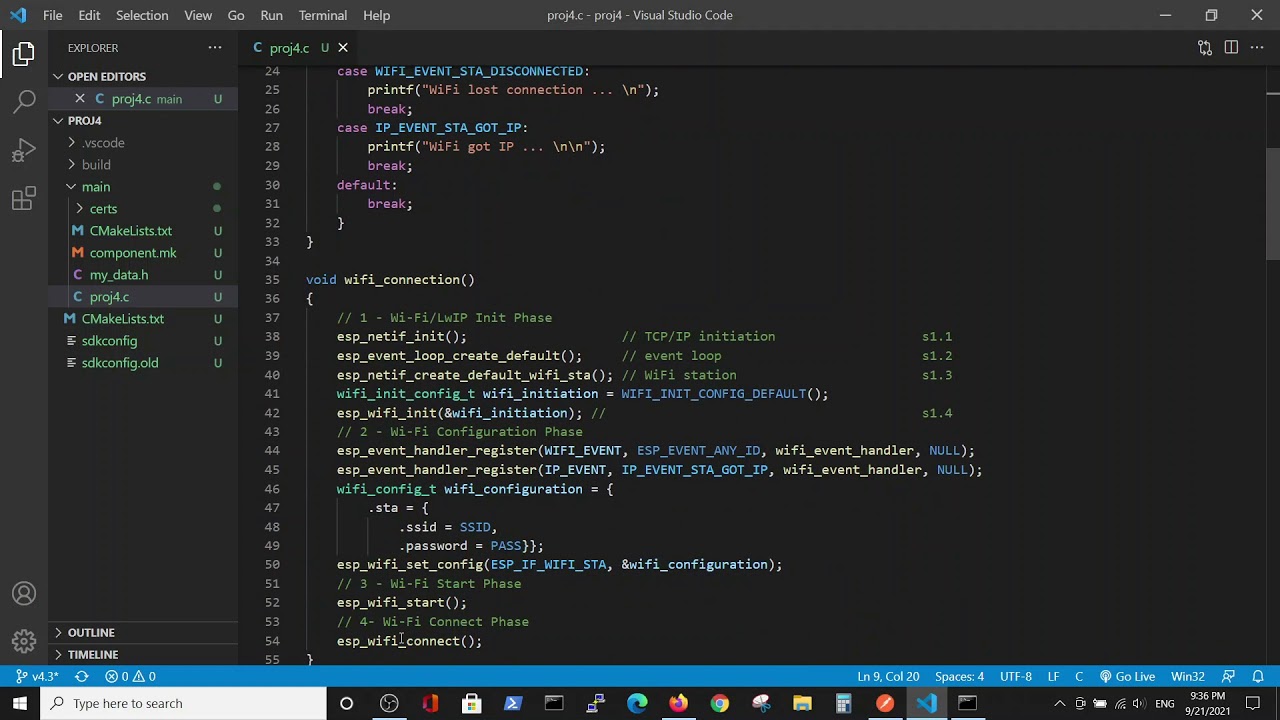Start Go Live server from status bar
Image resolution: width=1280 pixels, height=720 pixels.
click(x=1127, y=677)
